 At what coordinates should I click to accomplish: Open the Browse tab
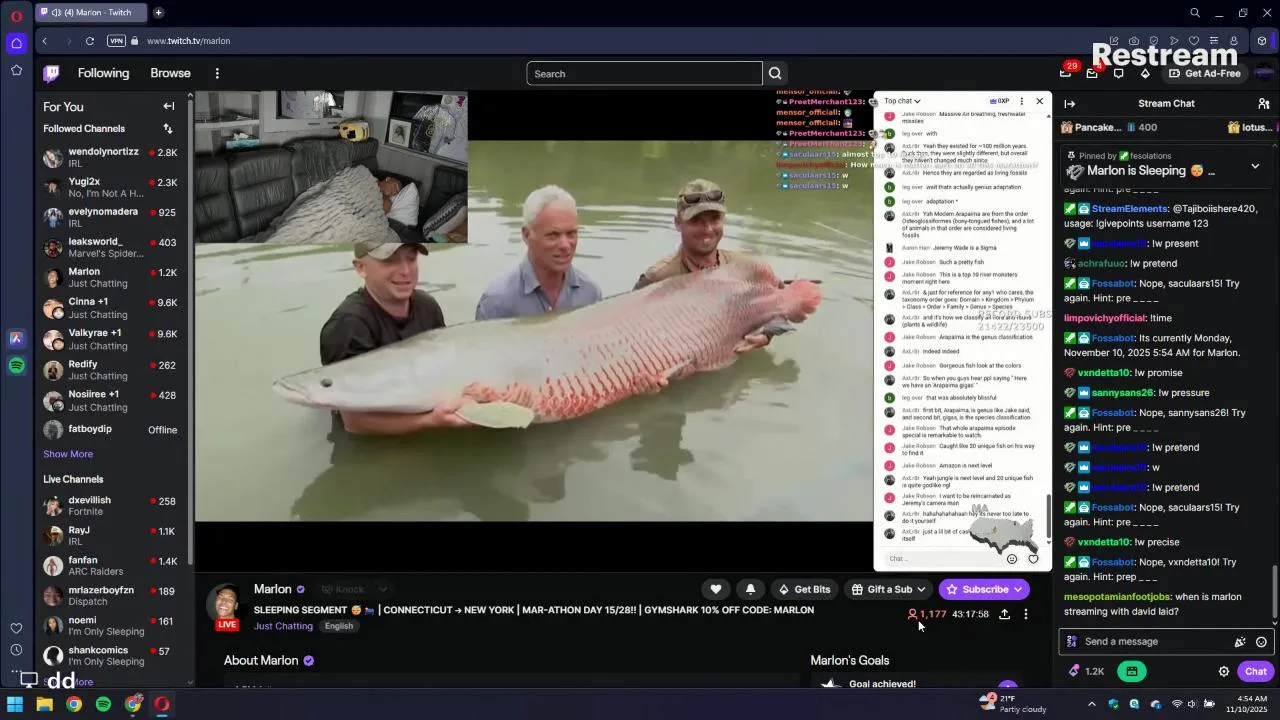pyautogui.click(x=170, y=73)
